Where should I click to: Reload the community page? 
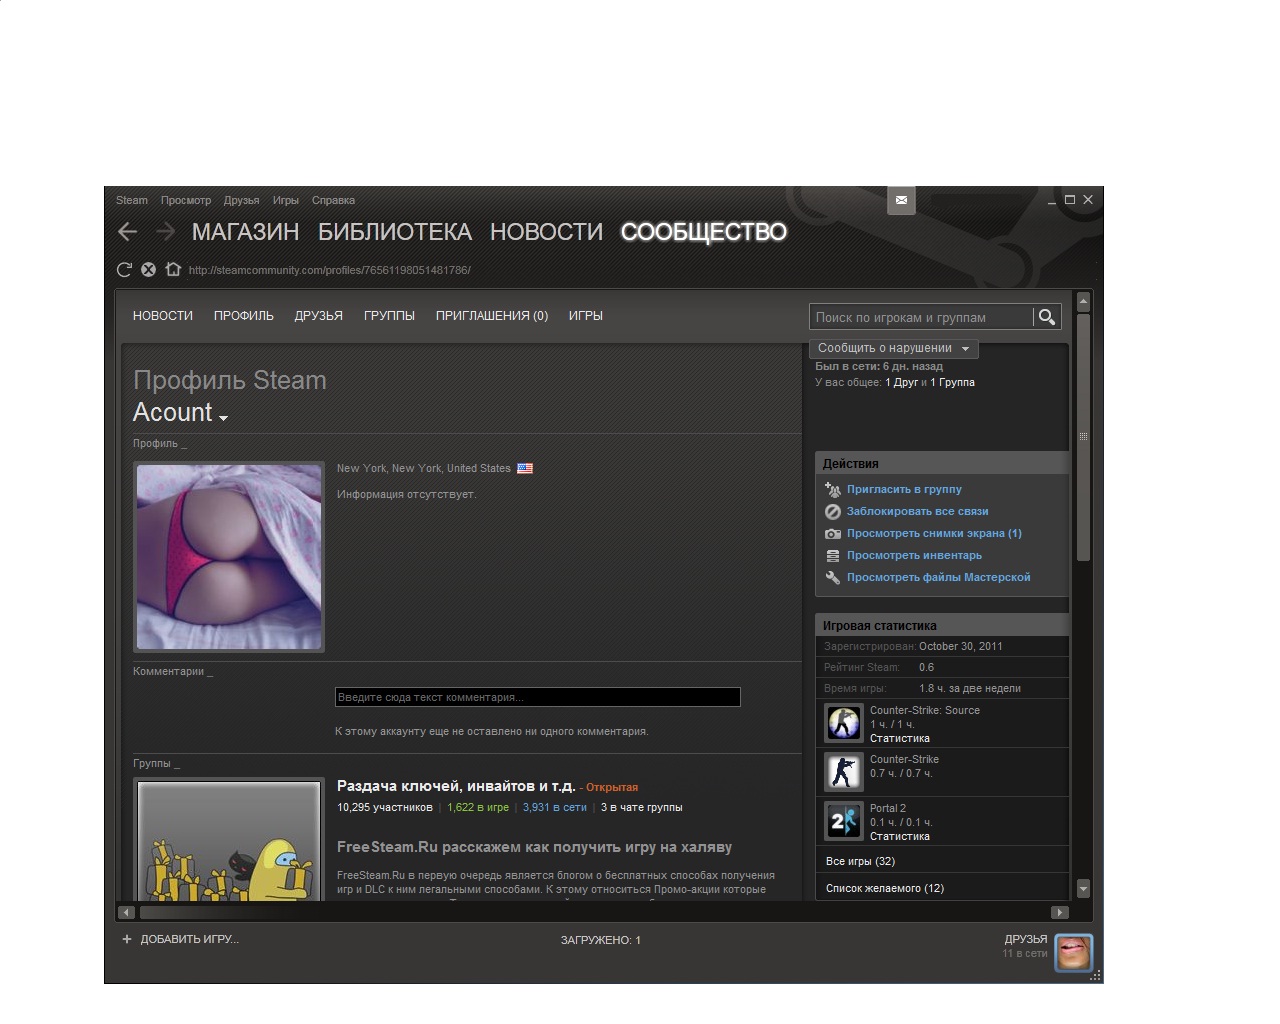tap(124, 269)
